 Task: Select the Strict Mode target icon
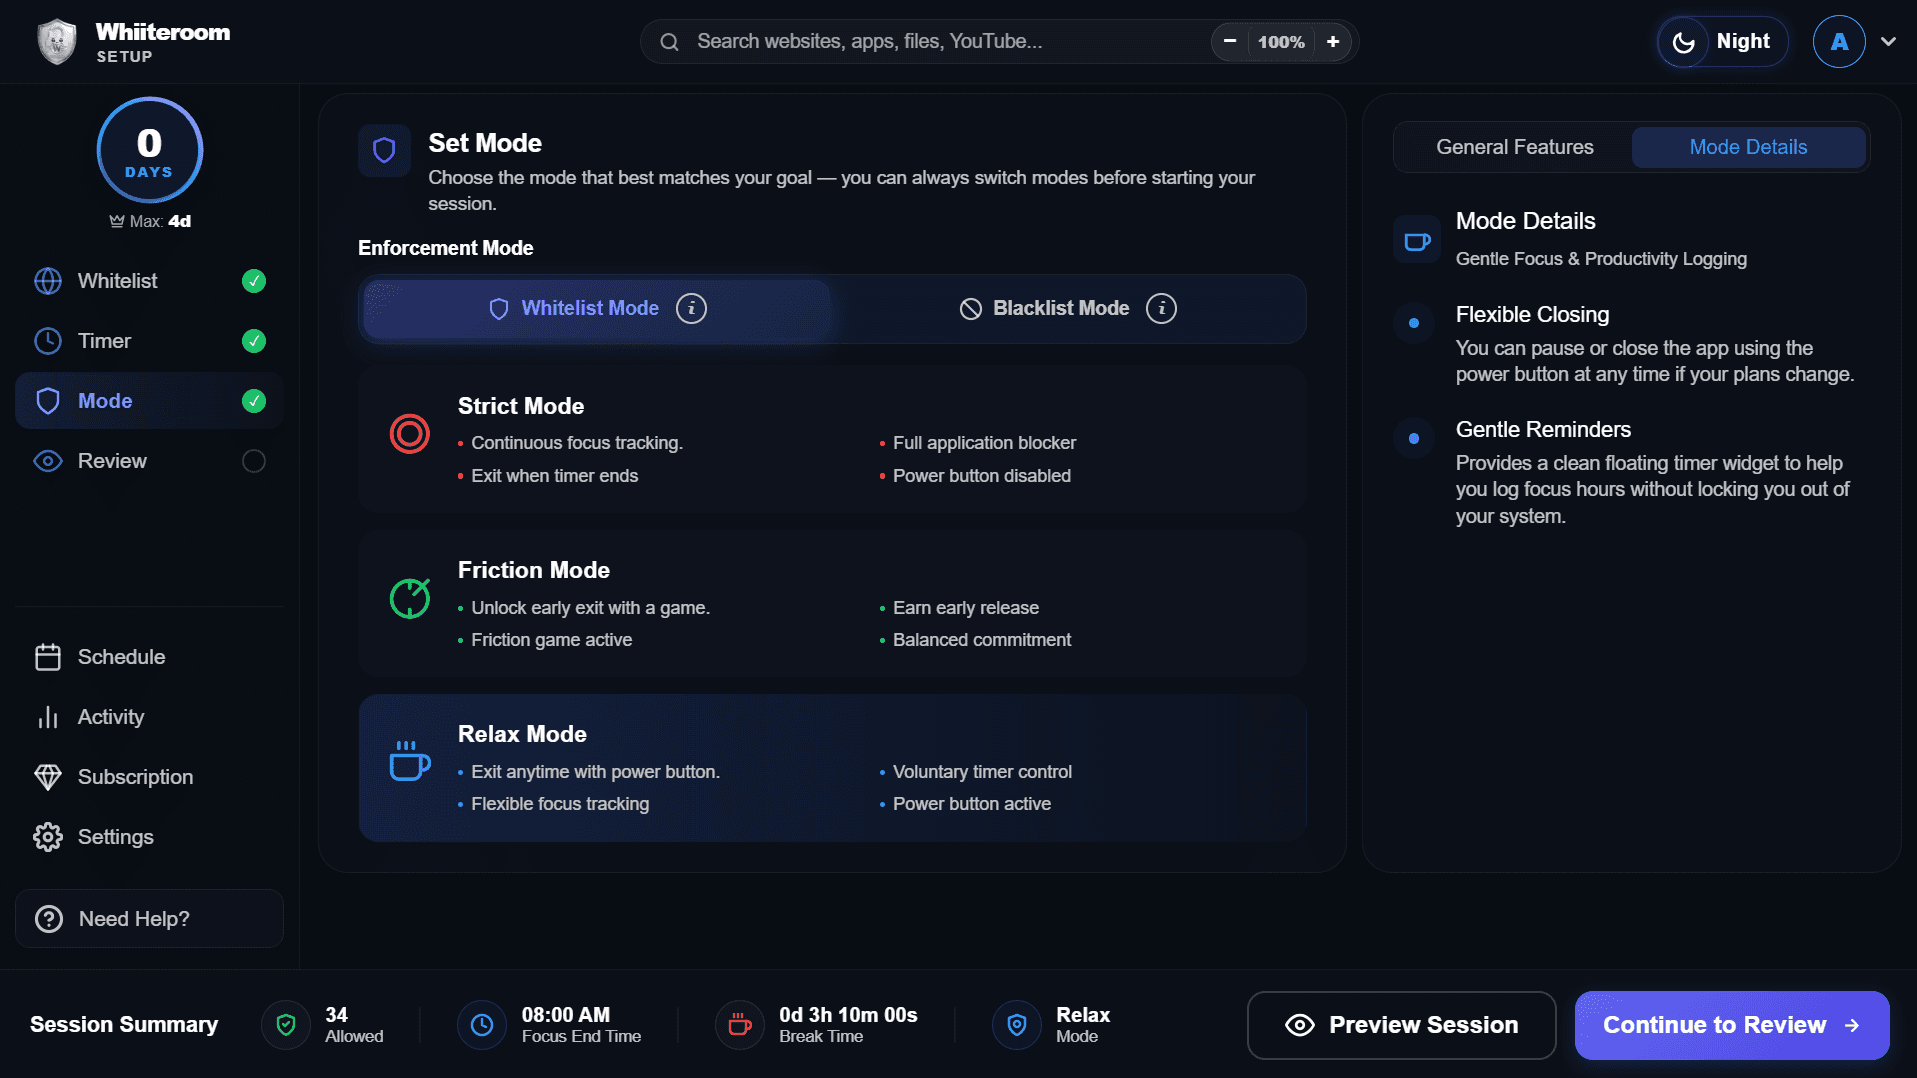point(410,434)
